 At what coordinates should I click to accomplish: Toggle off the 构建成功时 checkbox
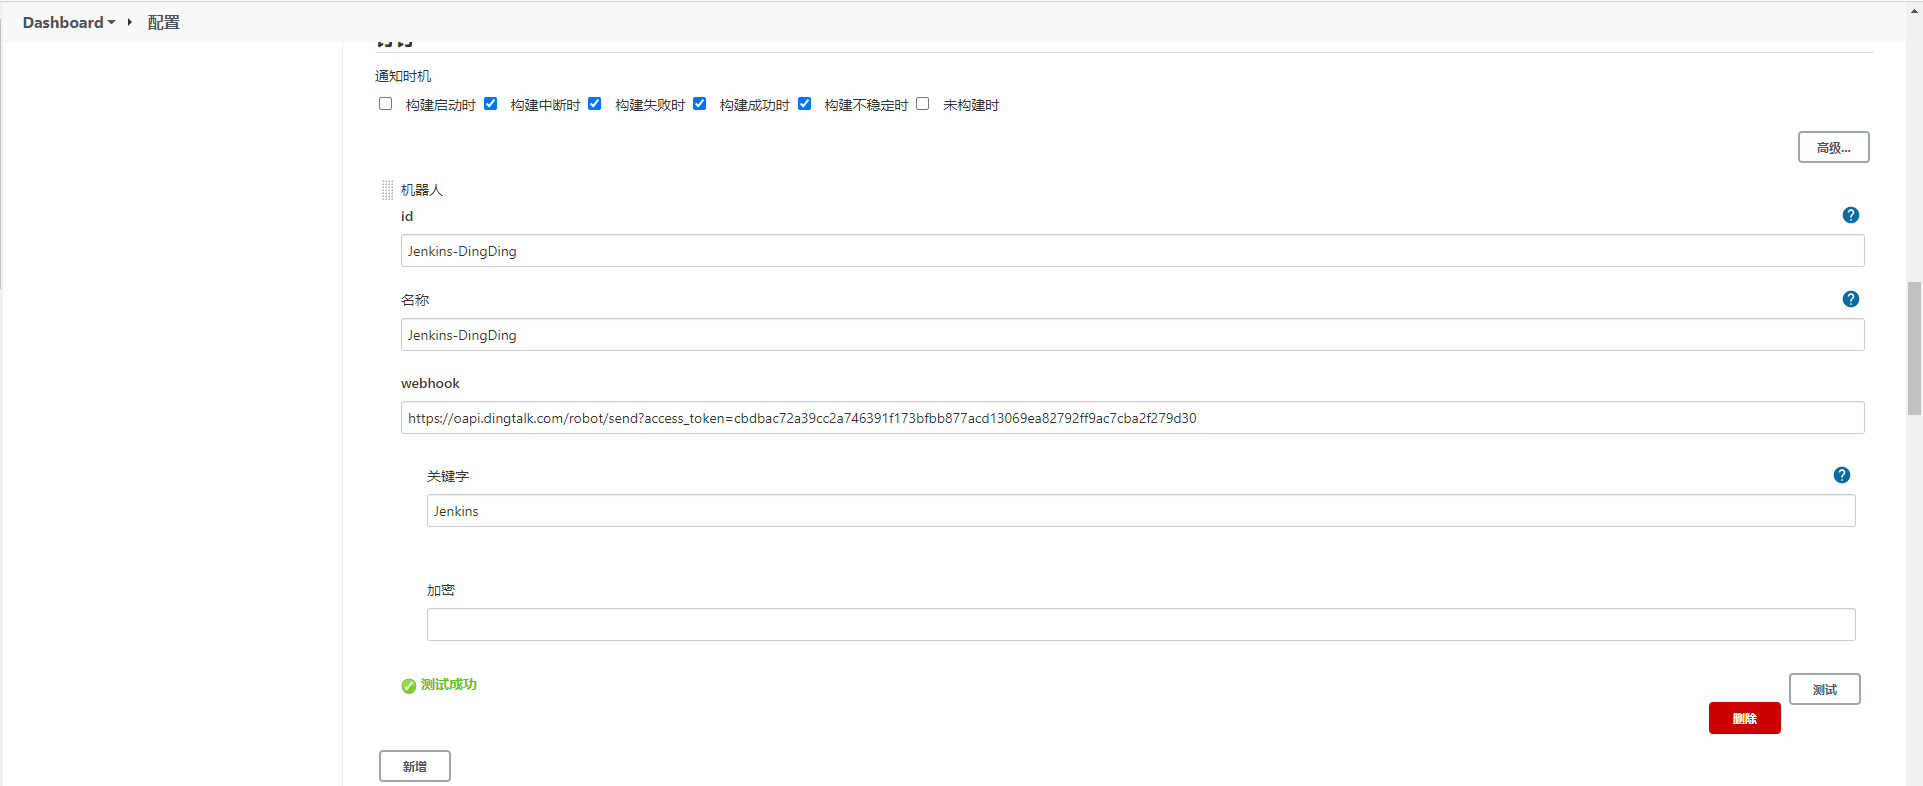click(699, 104)
